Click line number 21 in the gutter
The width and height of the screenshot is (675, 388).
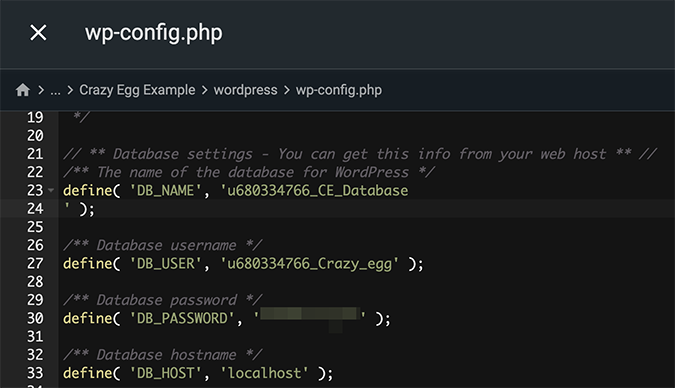35,154
